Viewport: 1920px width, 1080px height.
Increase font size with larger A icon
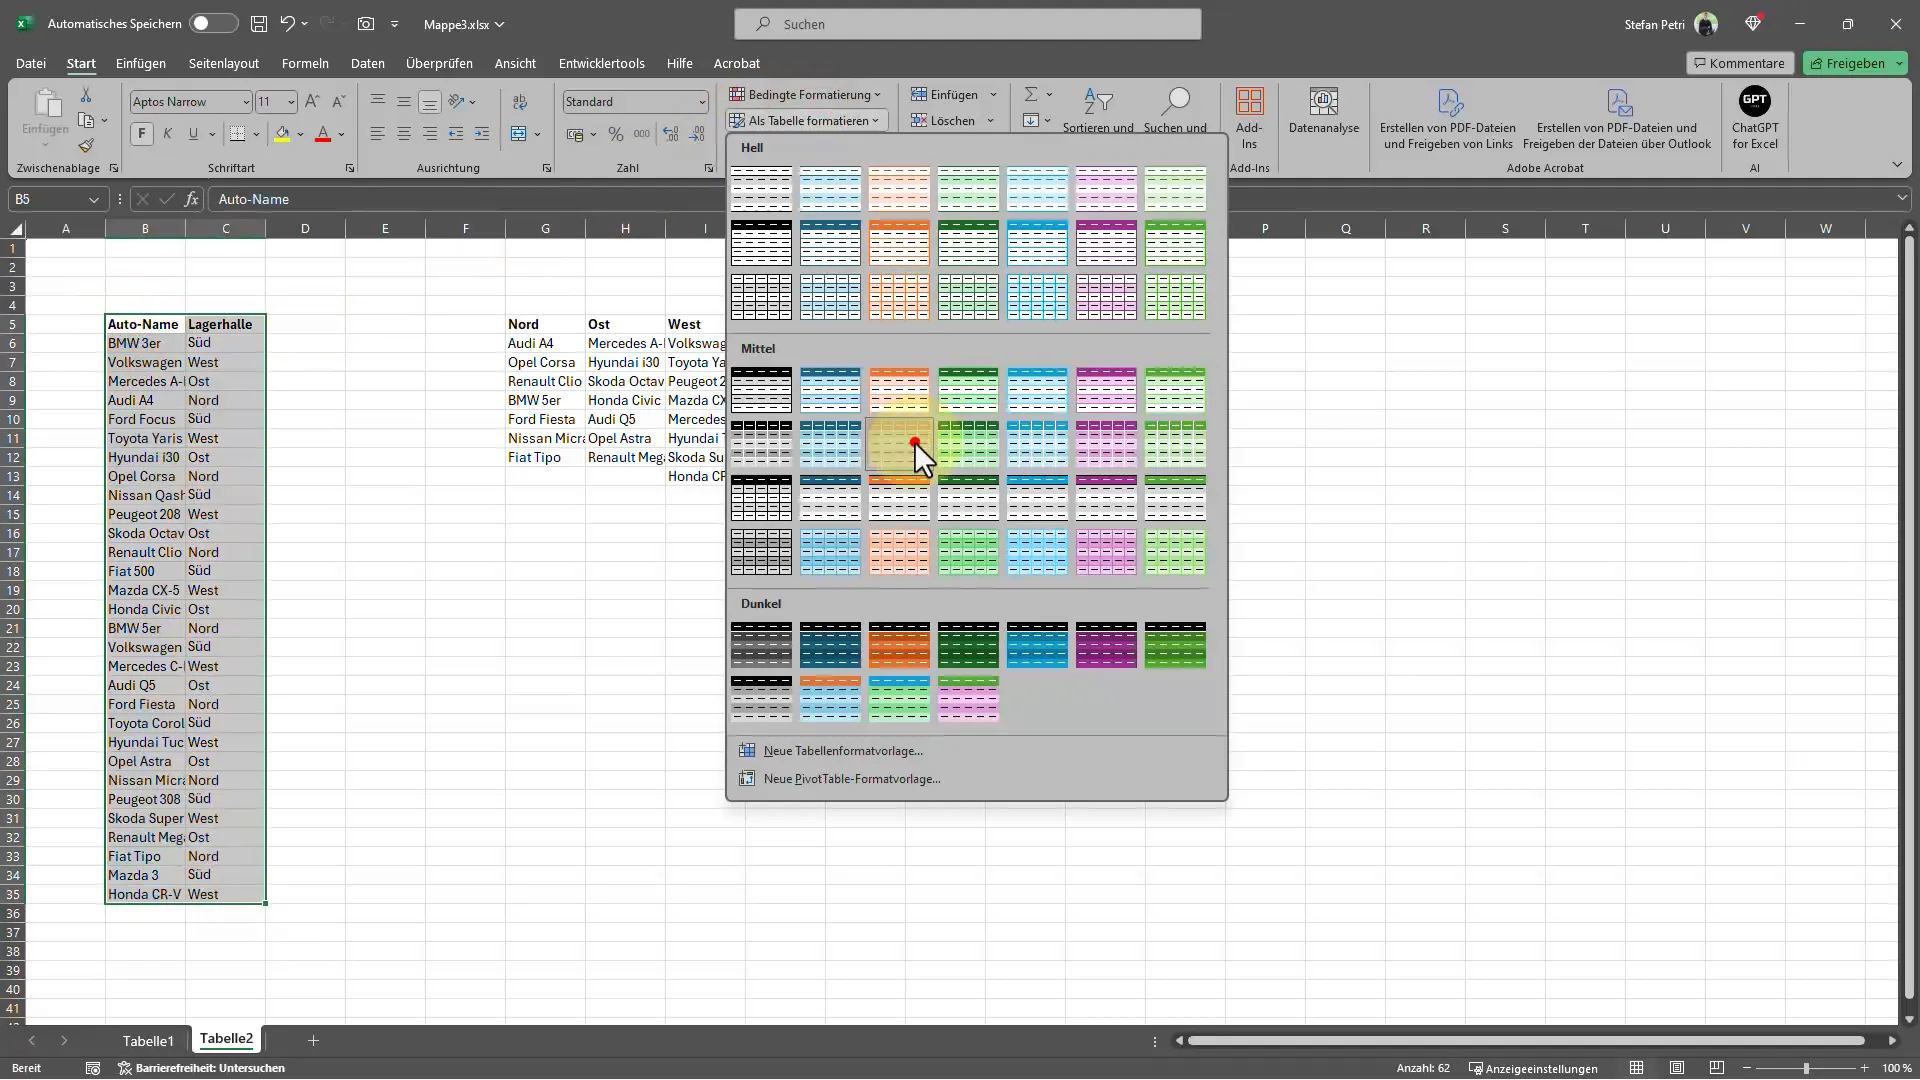(313, 102)
